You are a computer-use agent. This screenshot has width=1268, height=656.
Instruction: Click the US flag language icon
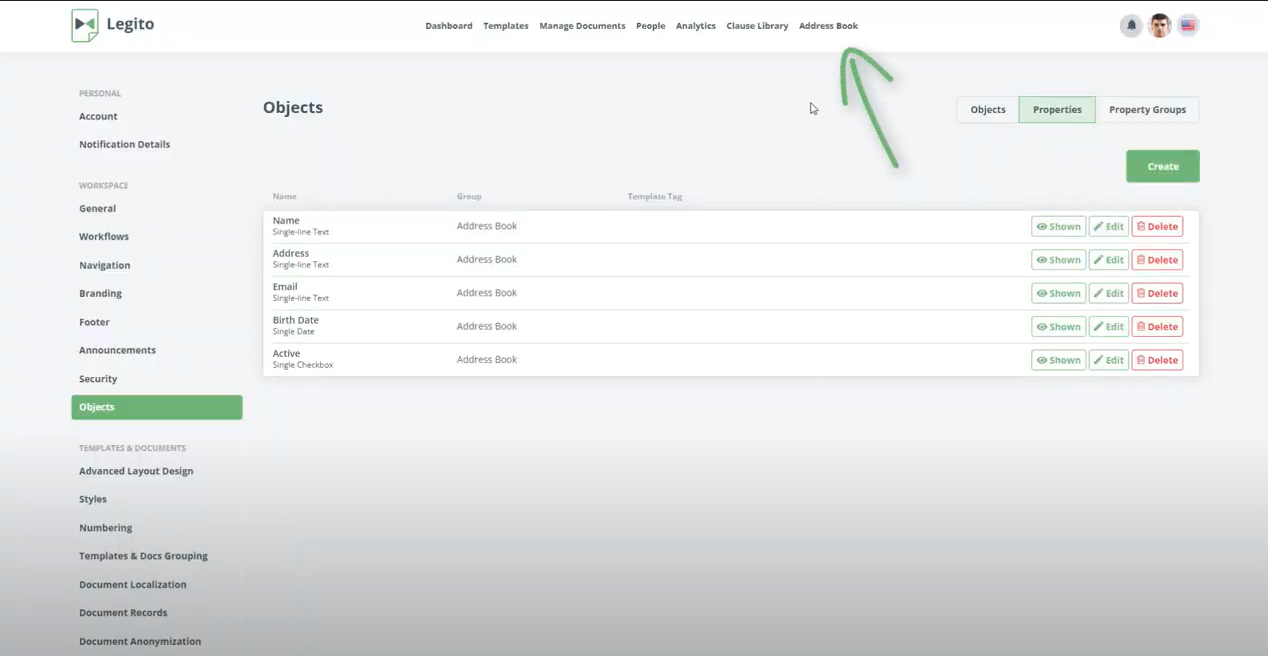[1188, 26]
